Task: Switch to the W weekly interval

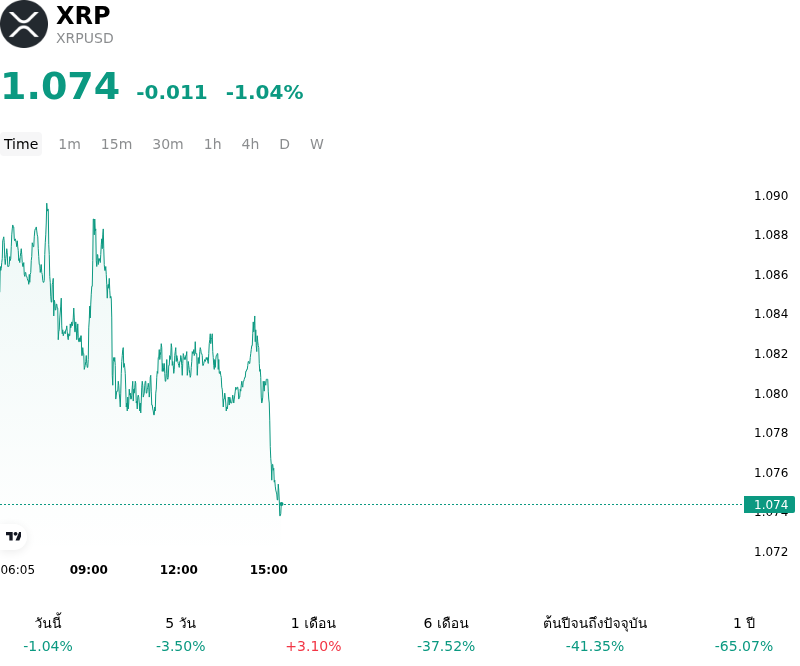Action: [317, 144]
